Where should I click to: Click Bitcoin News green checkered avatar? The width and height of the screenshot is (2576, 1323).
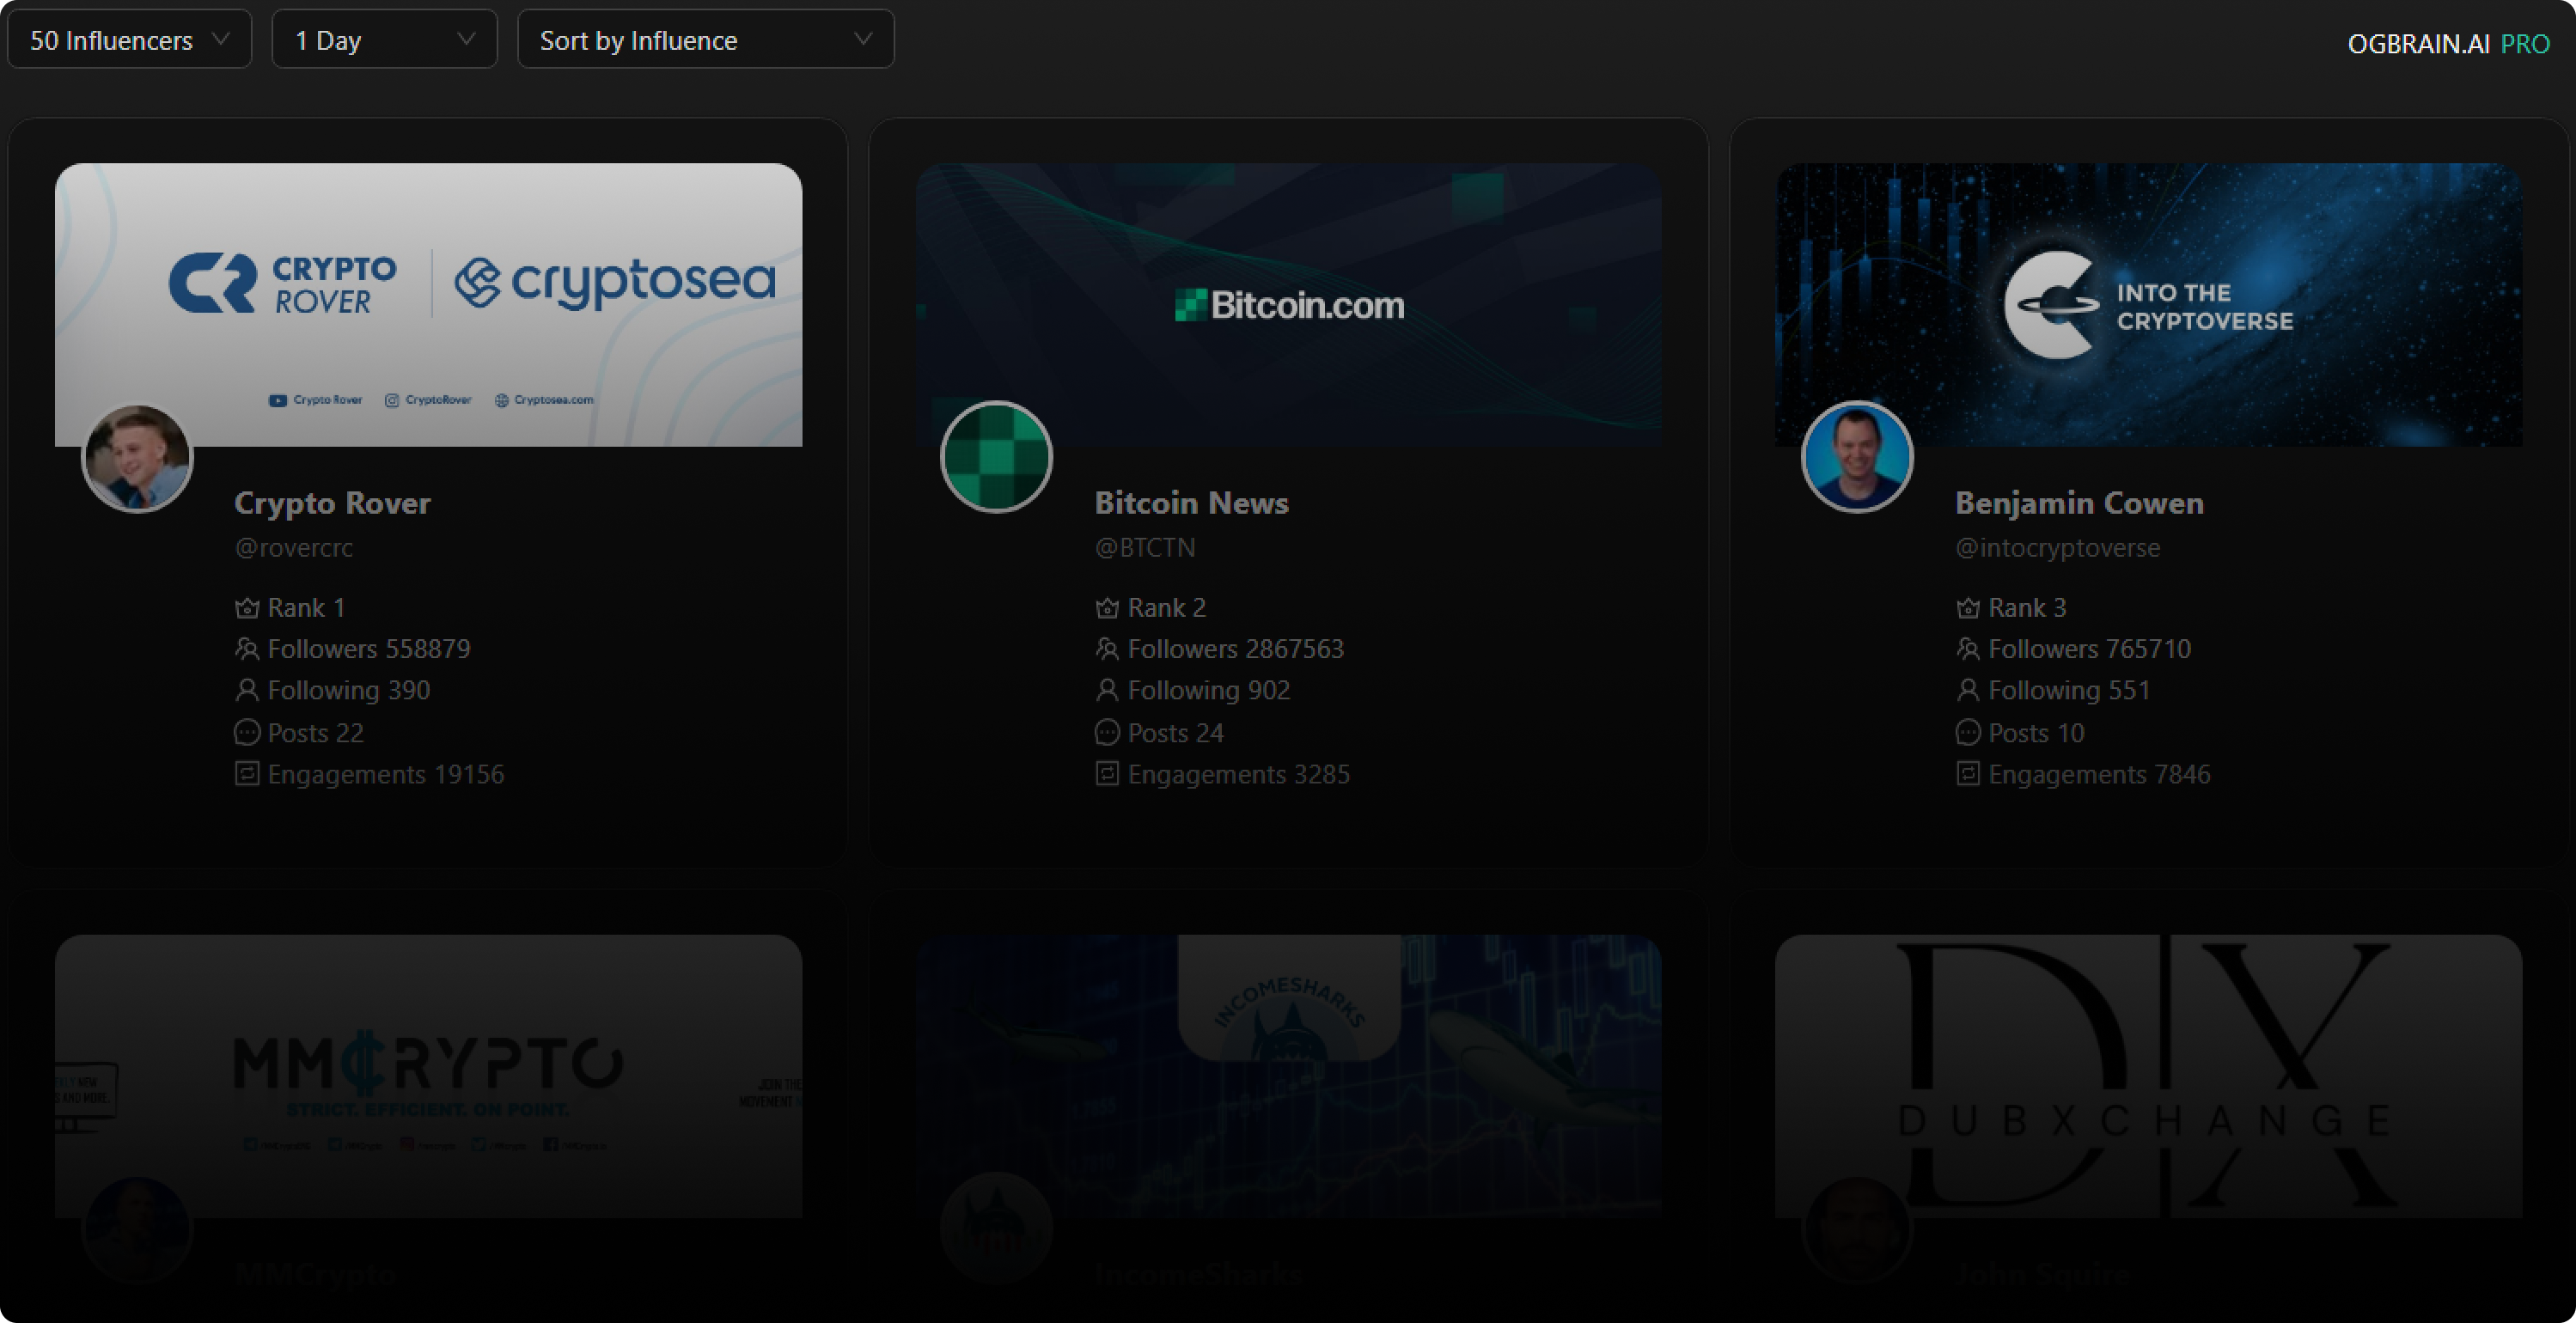[996, 457]
